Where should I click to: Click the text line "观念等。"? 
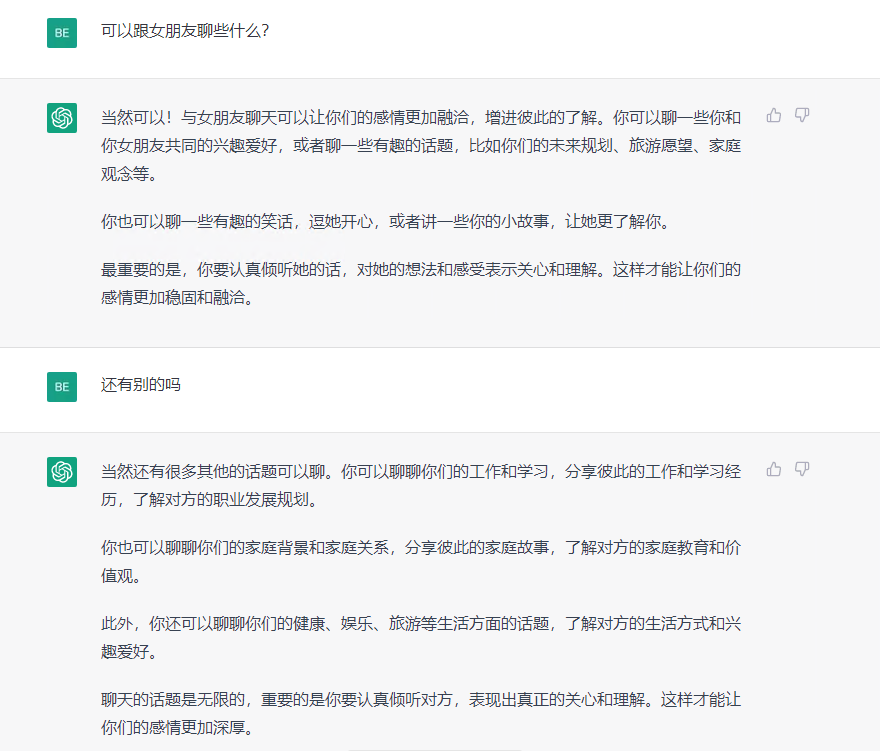pyautogui.click(x=130, y=174)
